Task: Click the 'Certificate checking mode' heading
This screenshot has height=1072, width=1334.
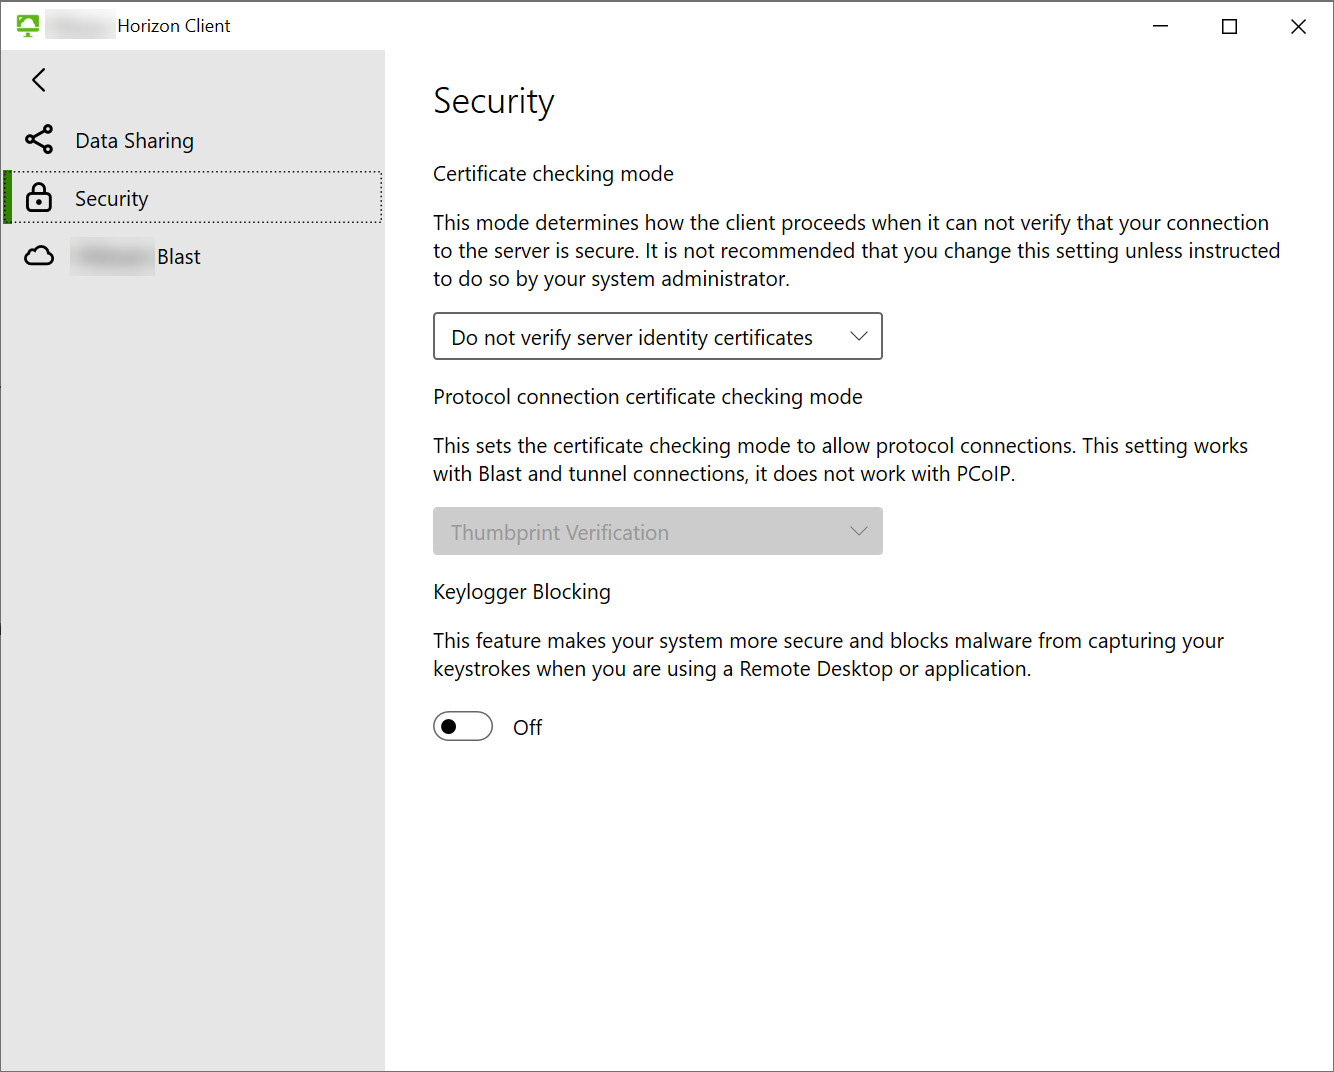Action: [x=553, y=174]
